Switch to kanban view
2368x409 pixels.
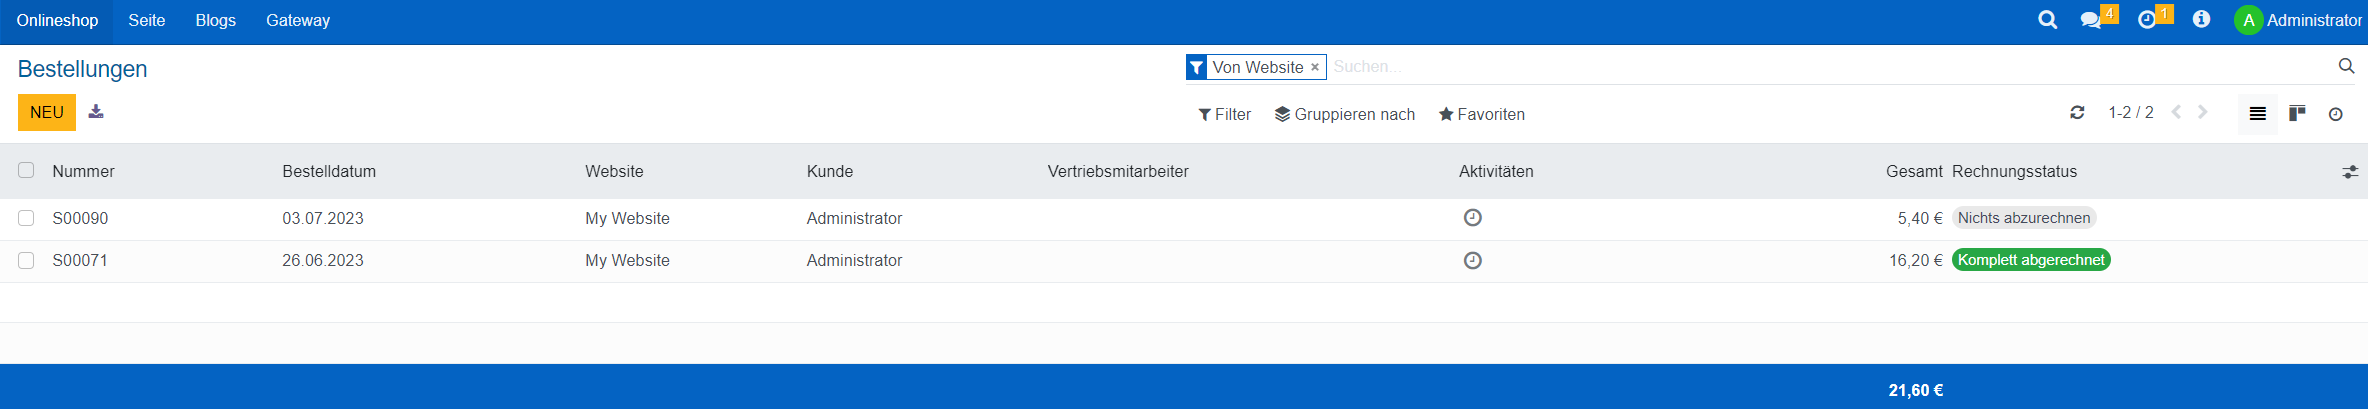click(2297, 113)
